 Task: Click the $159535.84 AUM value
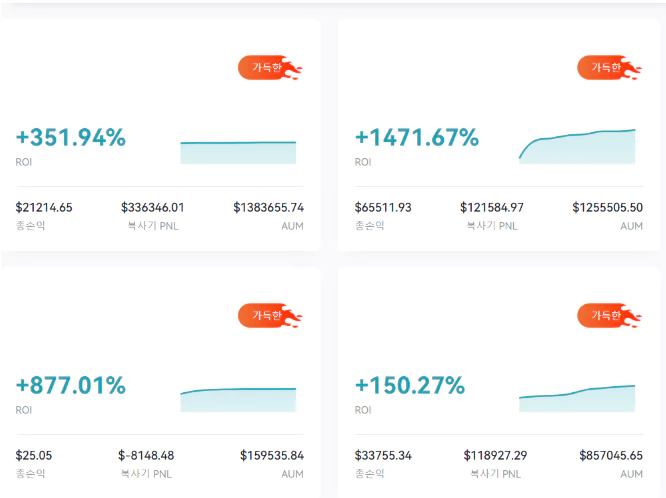coord(272,456)
